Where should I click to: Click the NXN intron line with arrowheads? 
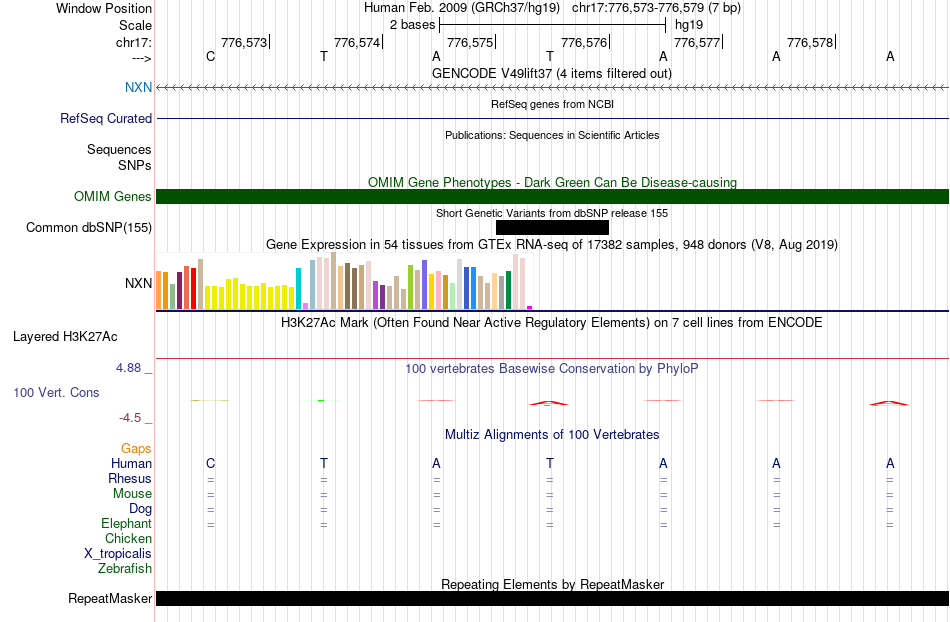tap(552, 88)
